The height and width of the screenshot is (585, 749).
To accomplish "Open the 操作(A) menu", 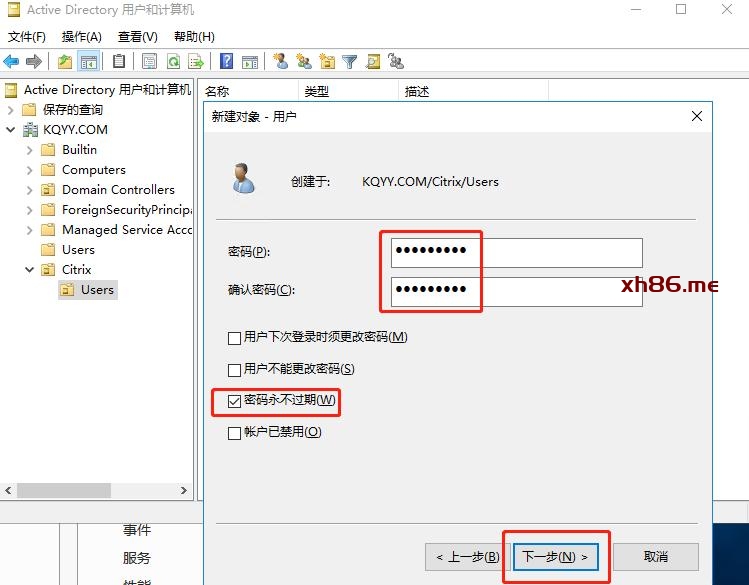I will 81,37.
